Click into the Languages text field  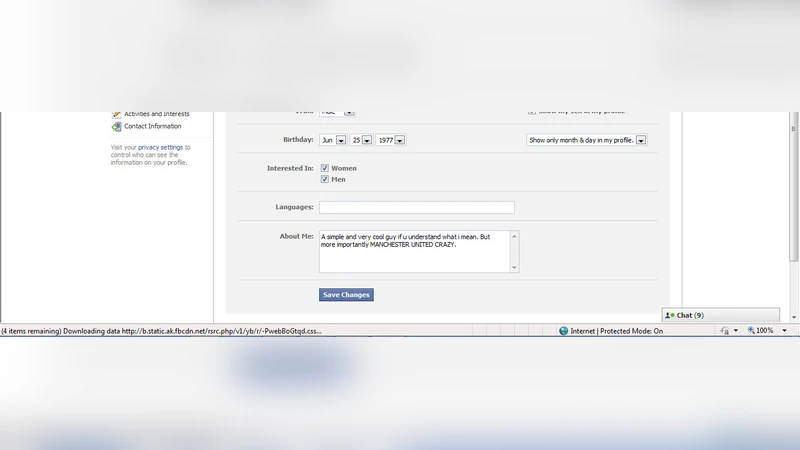416,207
